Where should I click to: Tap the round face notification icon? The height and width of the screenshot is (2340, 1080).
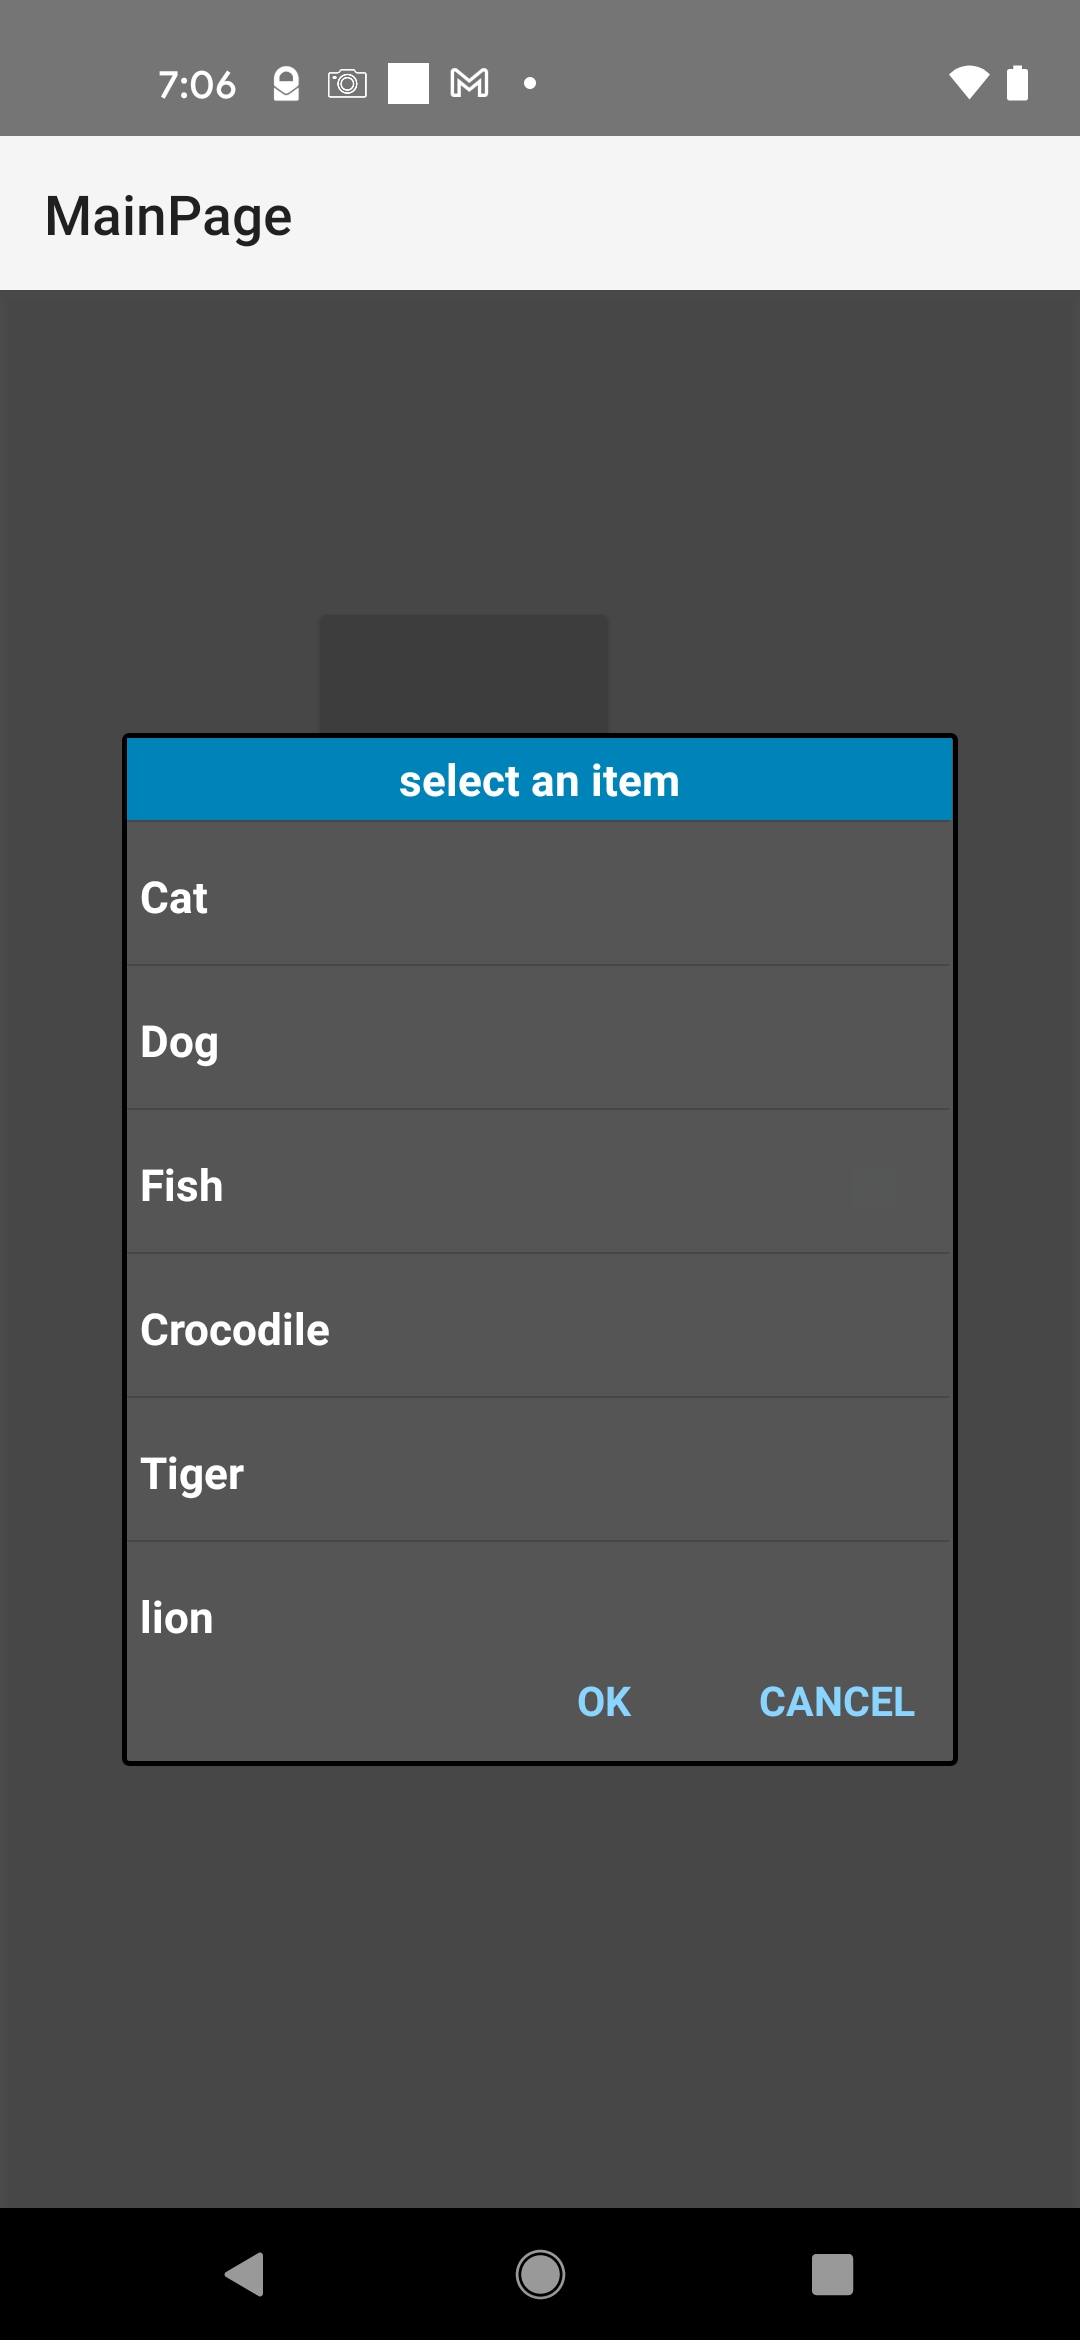(x=286, y=83)
